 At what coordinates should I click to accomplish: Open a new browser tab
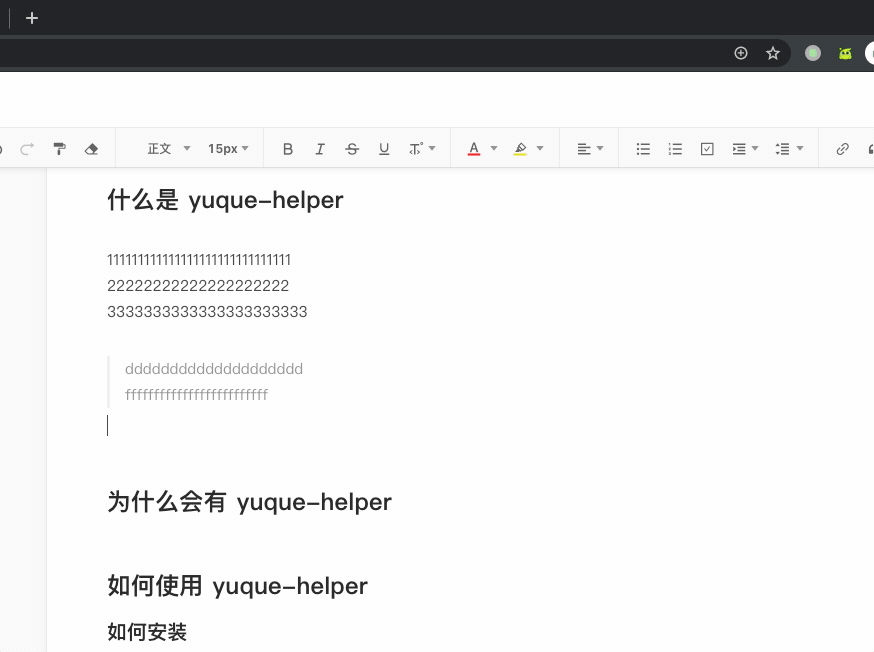pos(31,17)
